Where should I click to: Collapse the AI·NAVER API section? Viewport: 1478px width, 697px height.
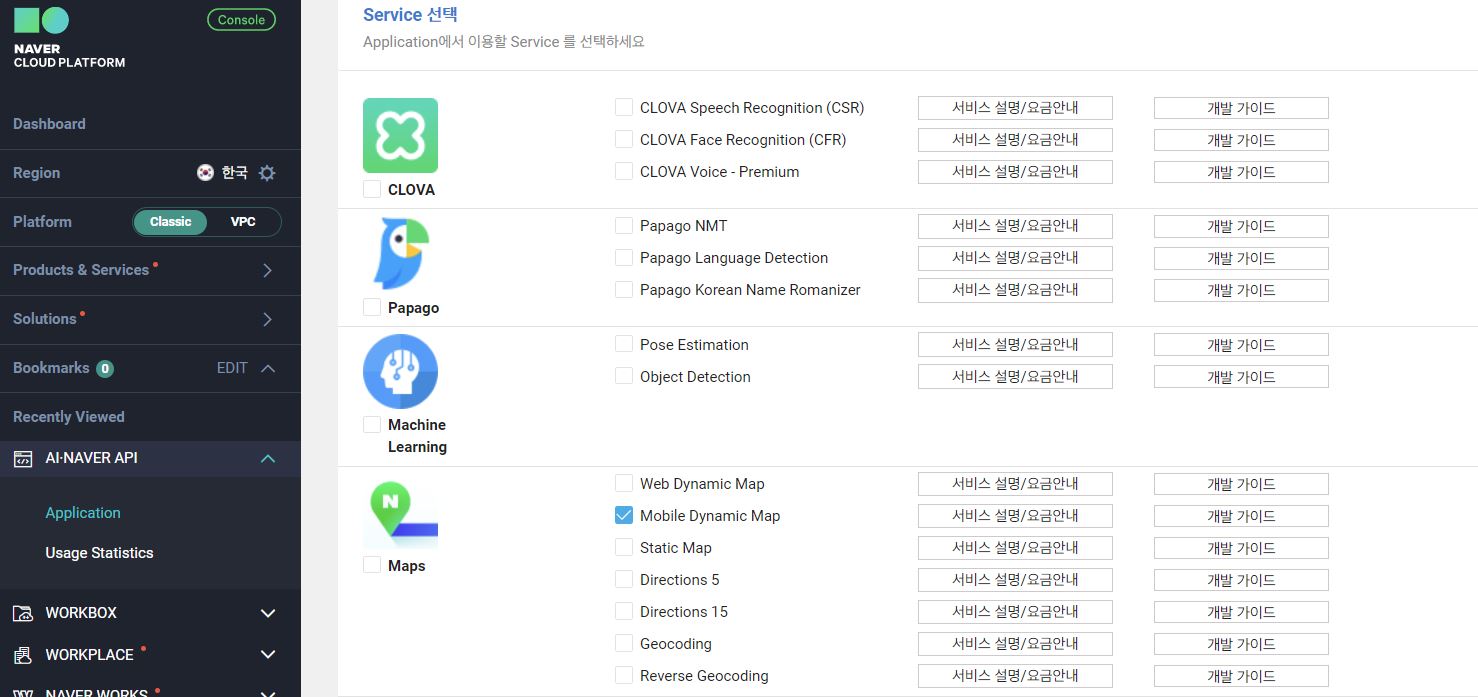coord(268,458)
